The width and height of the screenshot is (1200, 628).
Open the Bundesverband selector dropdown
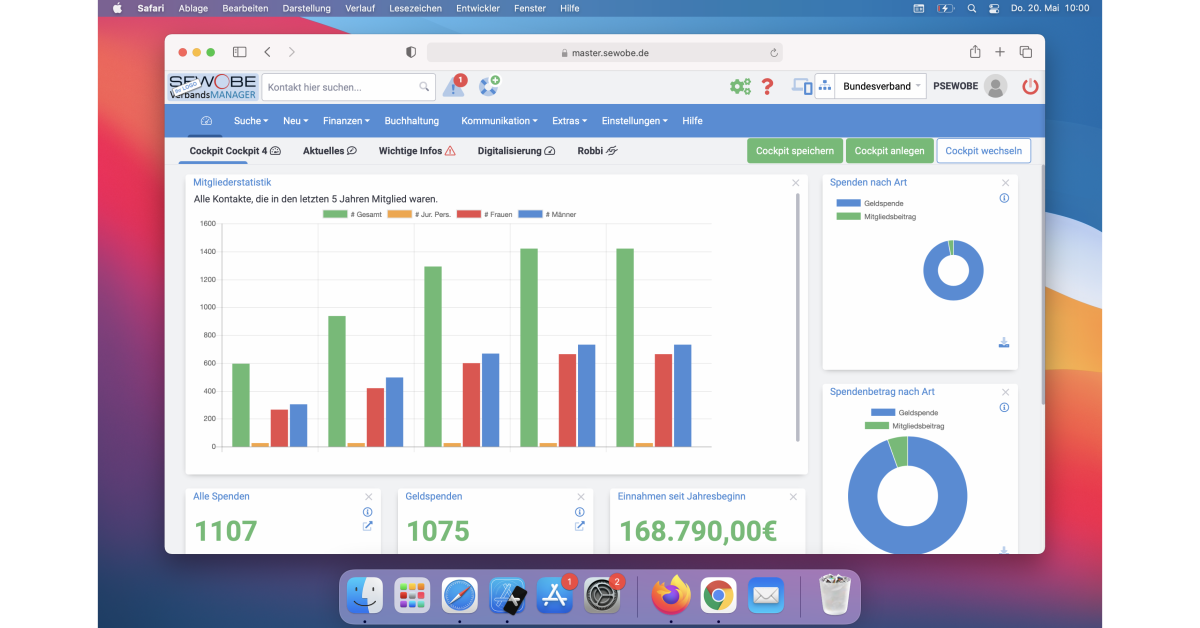pos(880,87)
